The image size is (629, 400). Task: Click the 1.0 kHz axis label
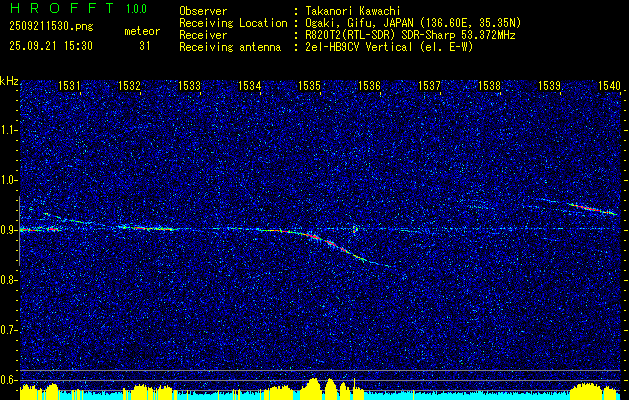point(8,180)
